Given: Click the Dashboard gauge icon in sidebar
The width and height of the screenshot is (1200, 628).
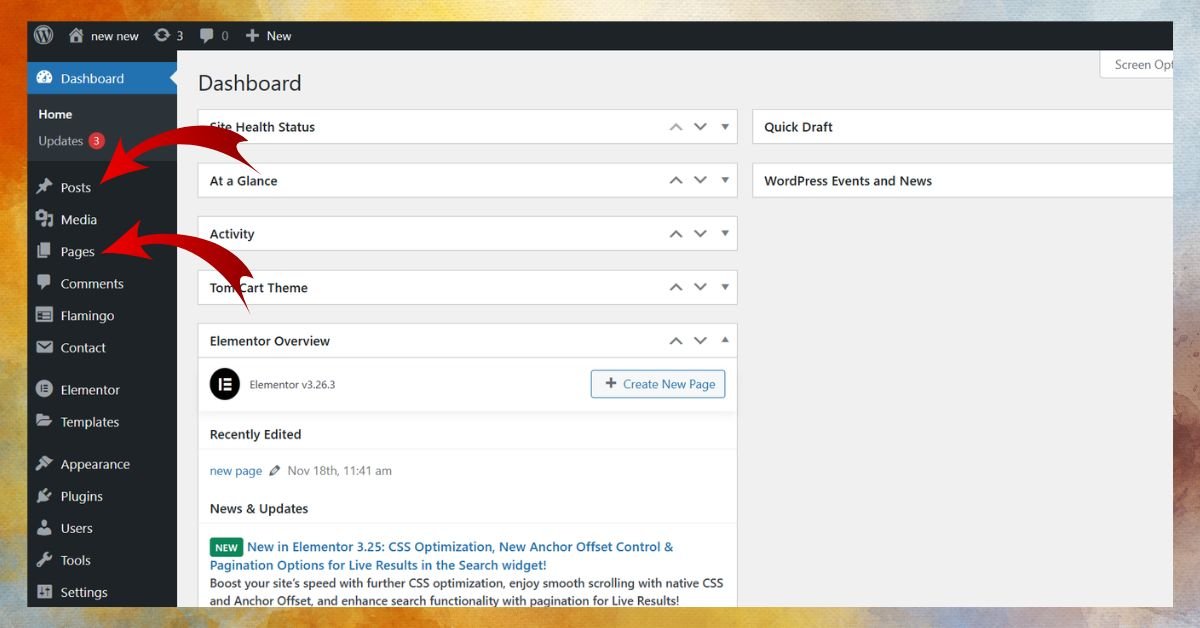Looking at the screenshot, I should [x=44, y=78].
